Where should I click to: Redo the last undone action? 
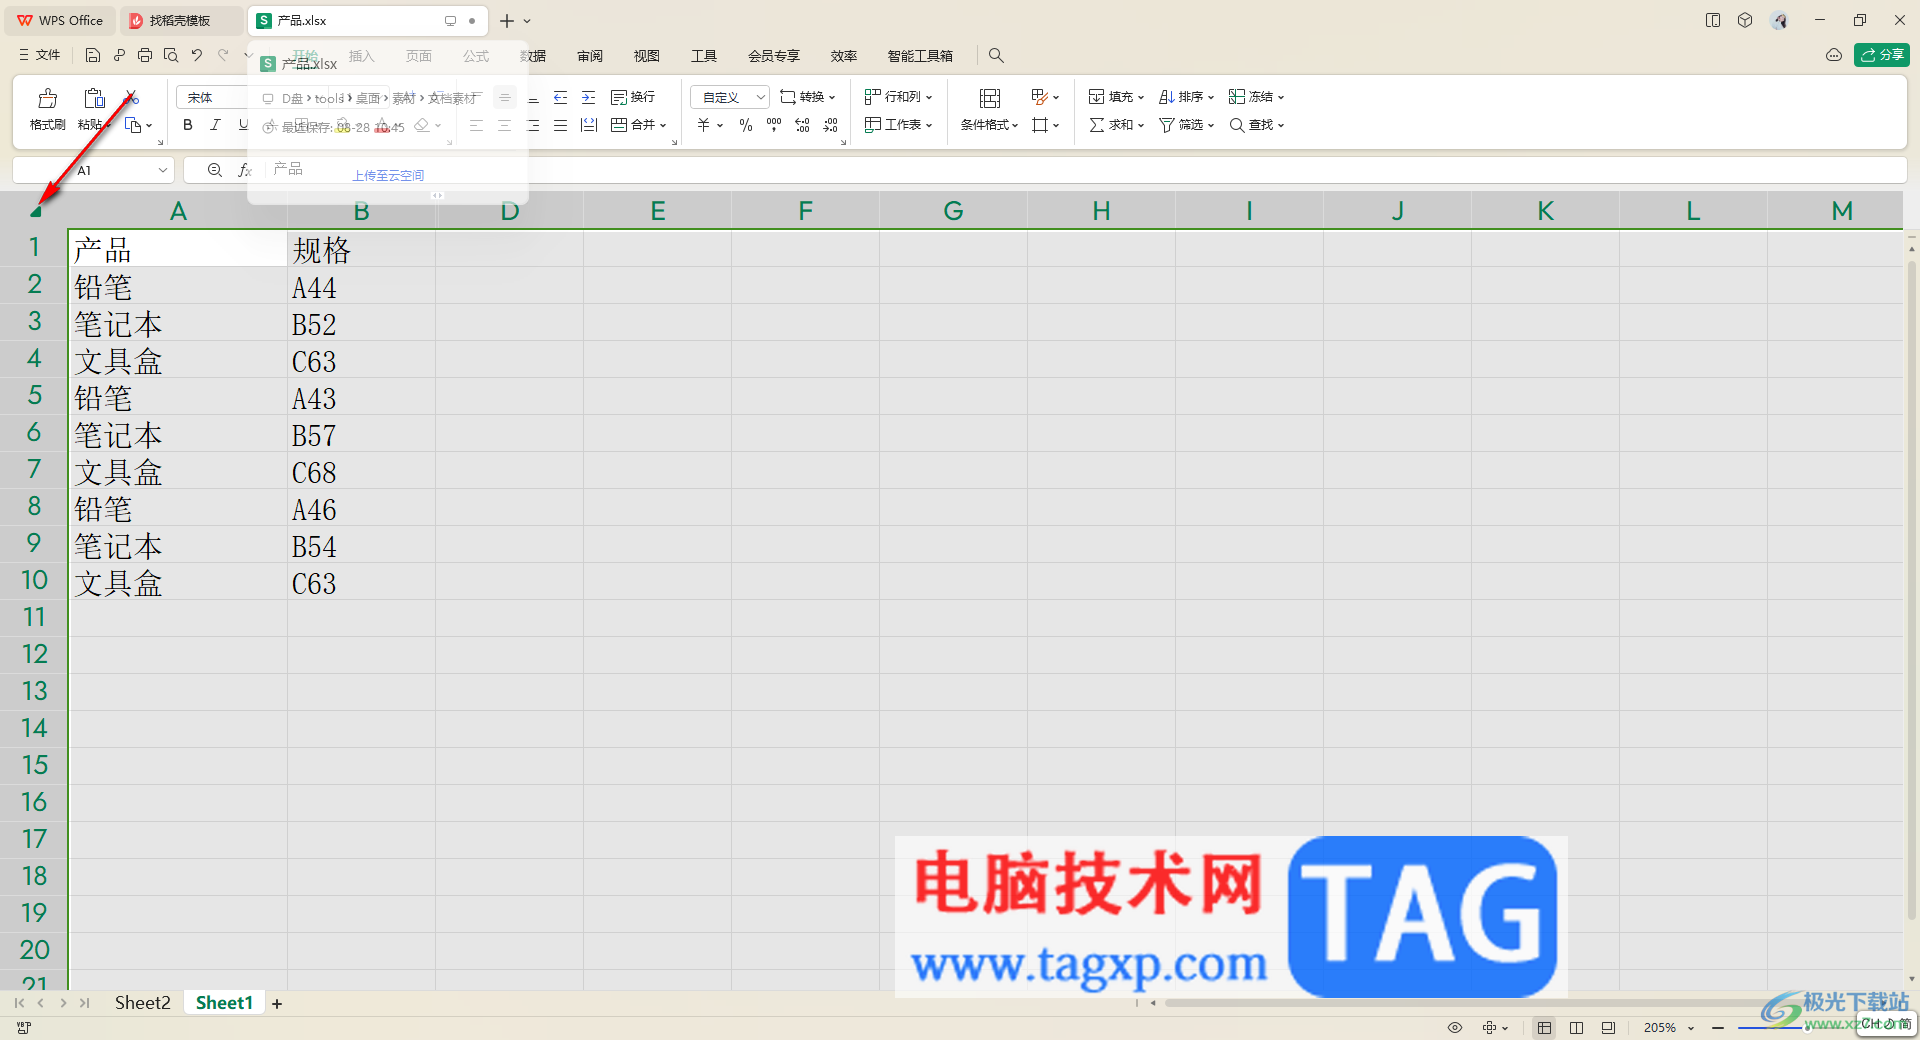223,55
